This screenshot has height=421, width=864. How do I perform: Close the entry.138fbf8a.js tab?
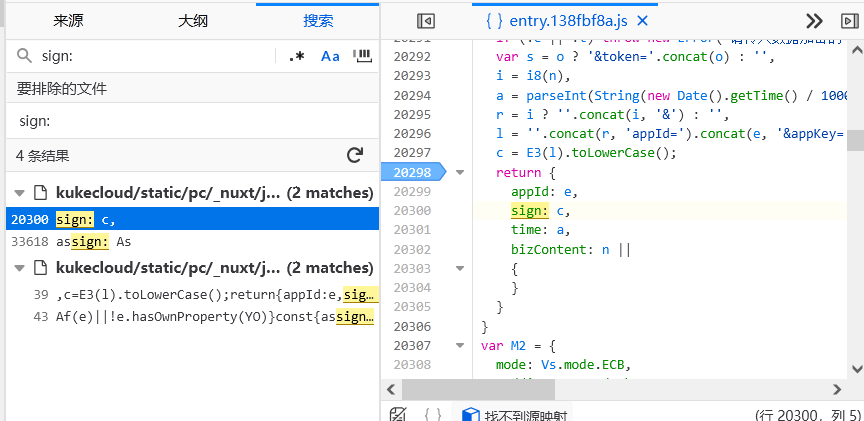pos(642,20)
